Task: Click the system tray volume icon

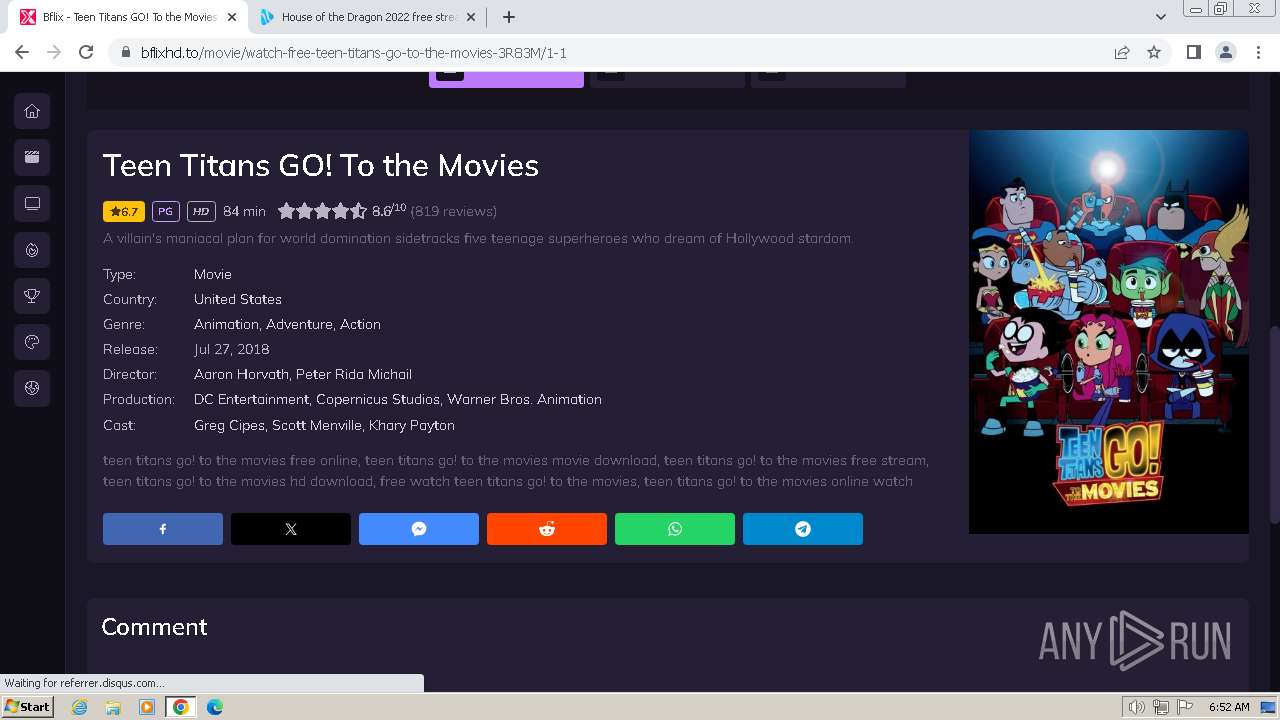Action: 1136,707
